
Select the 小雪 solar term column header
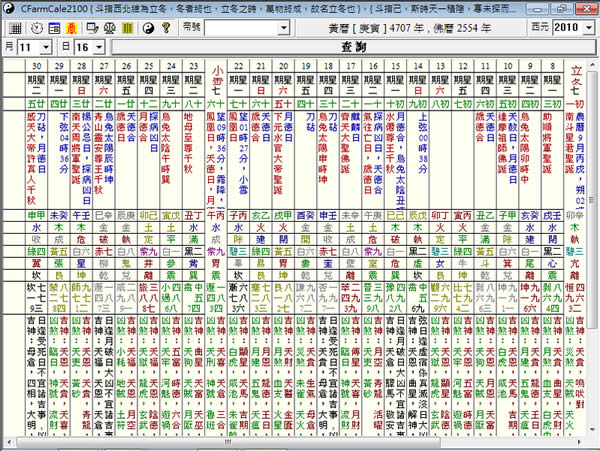[x=217, y=78]
